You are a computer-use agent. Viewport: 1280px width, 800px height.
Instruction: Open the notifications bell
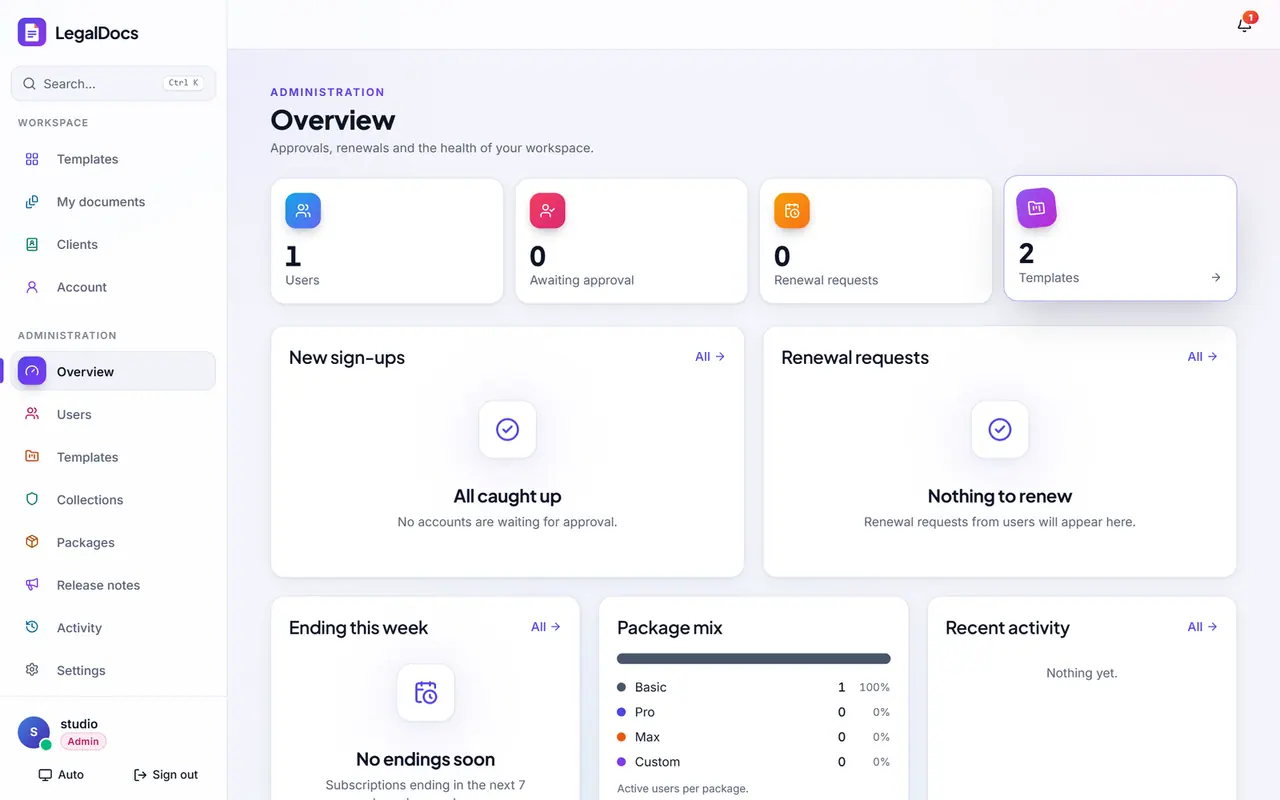(x=1244, y=25)
